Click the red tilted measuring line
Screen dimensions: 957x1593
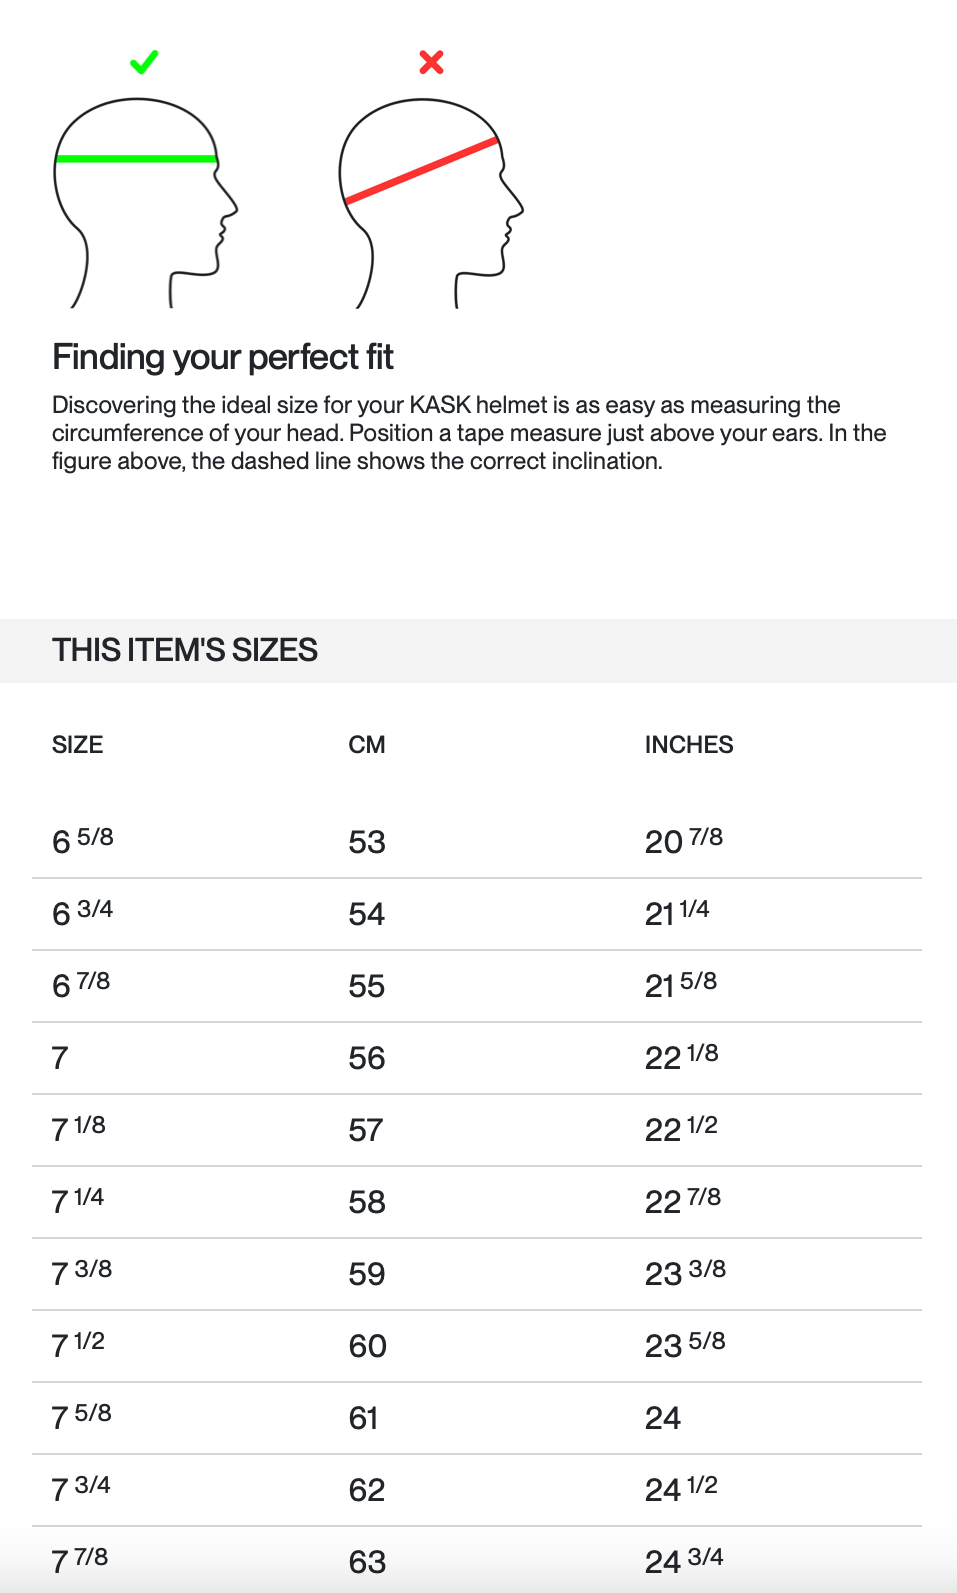421,171
